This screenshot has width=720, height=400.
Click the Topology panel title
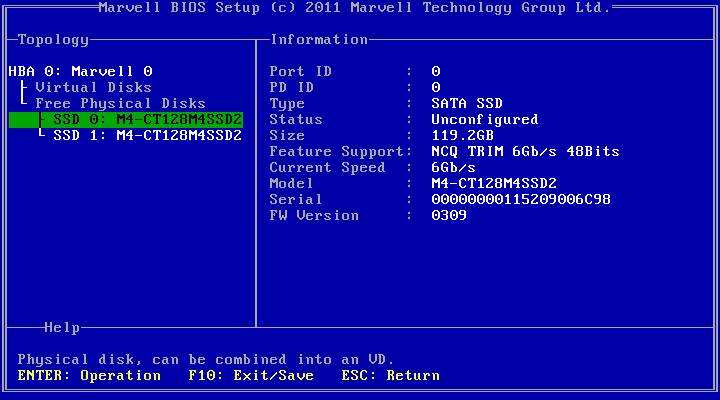click(x=53, y=40)
